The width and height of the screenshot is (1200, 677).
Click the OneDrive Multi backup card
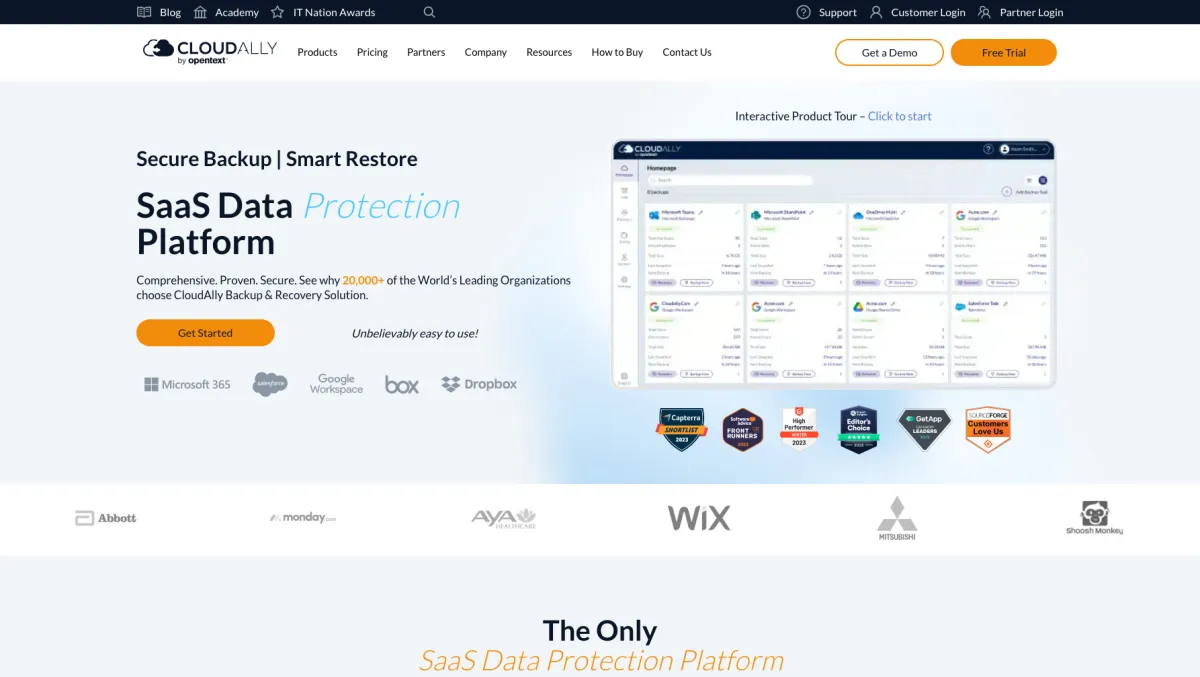point(898,248)
